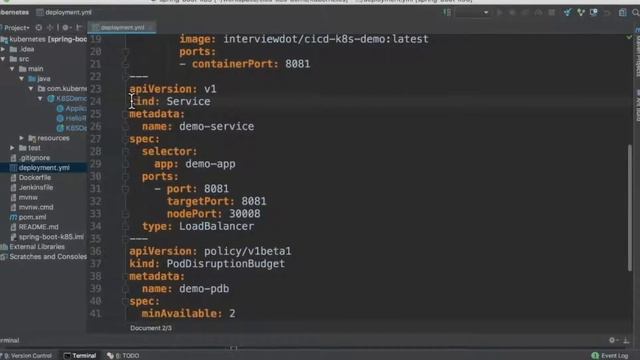Close the deployment.yml editor tab
This screenshot has width=640, height=360.
point(151,27)
